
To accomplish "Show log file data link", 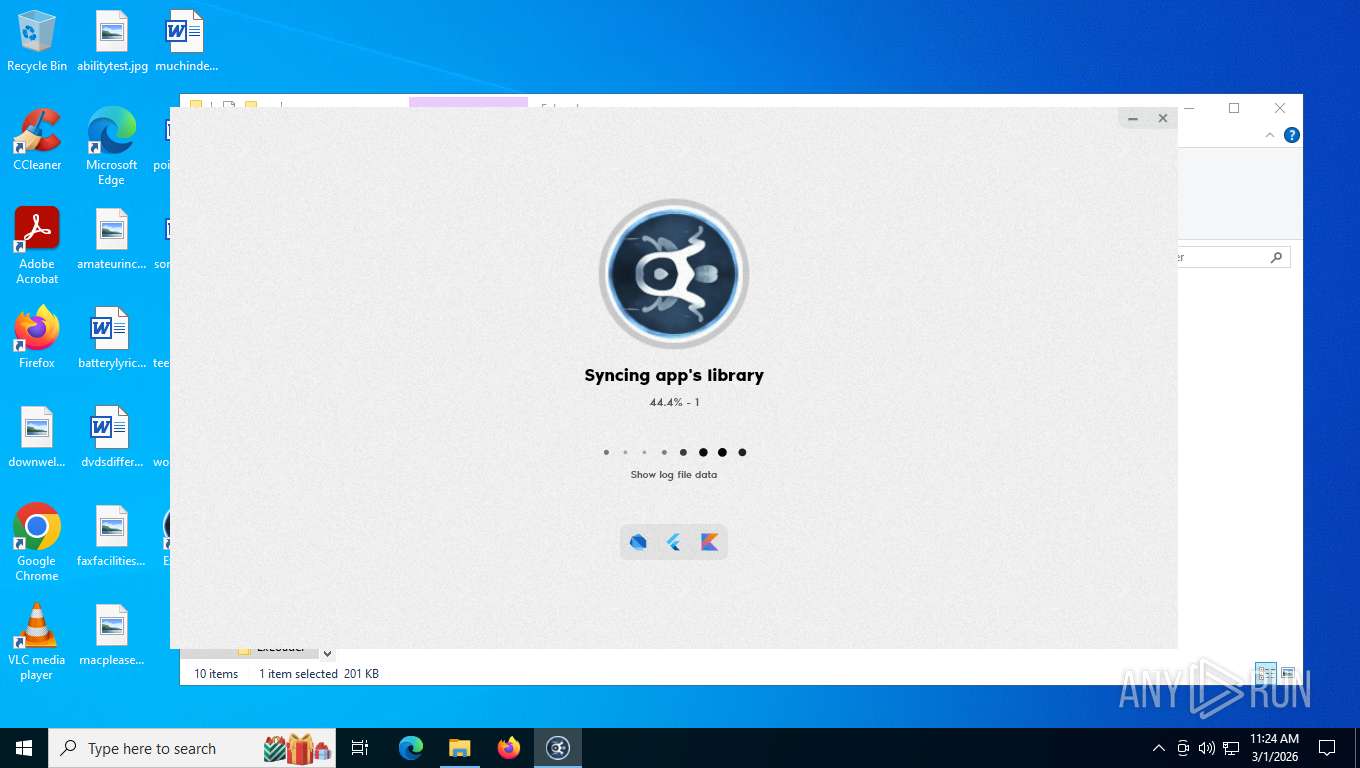I will coord(674,475).
